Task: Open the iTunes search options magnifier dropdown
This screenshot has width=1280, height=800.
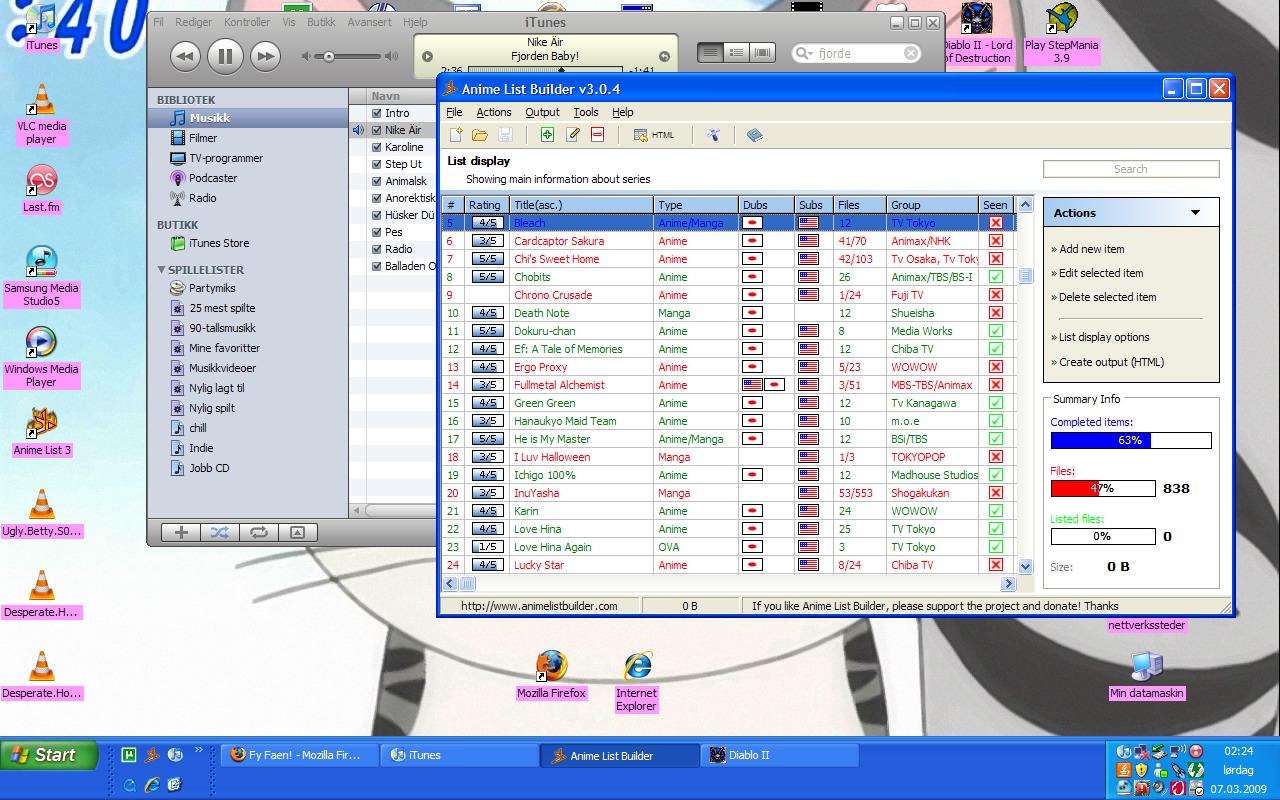Action: 805,53
